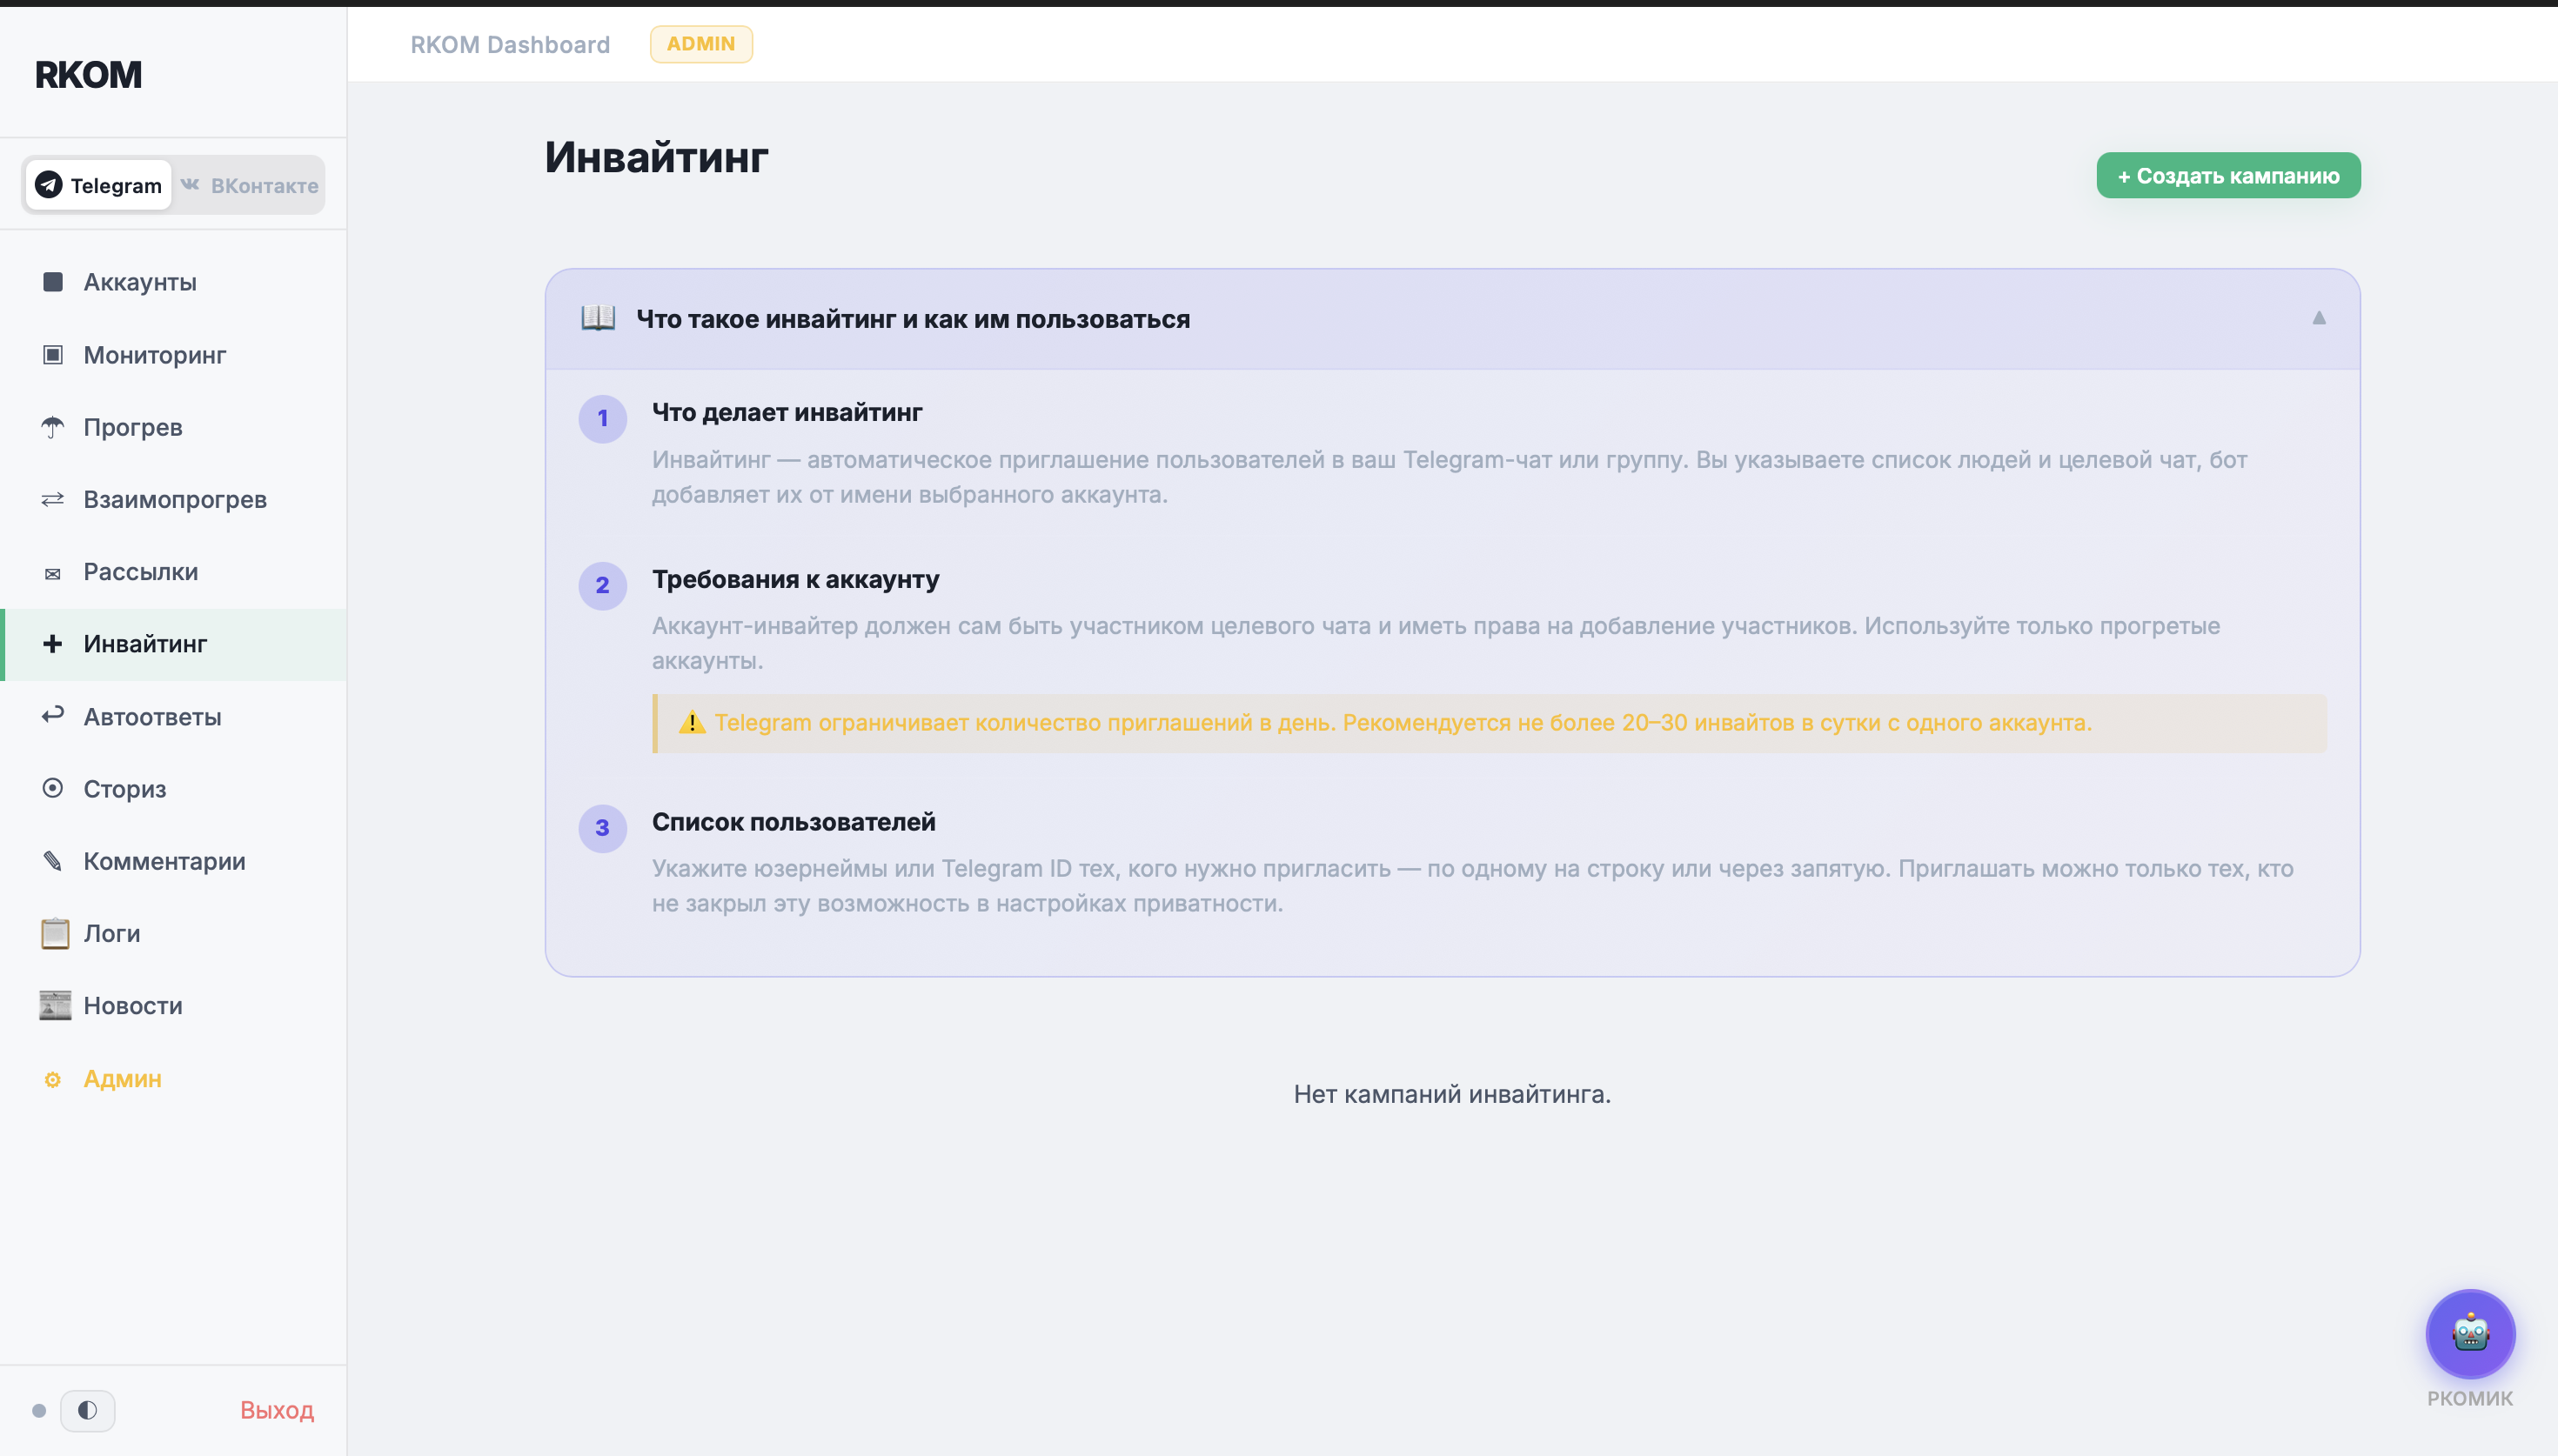Collapse the guide with the triangle arrow
This screenshot has width=2558, height=1456.
coord(2318,318)
